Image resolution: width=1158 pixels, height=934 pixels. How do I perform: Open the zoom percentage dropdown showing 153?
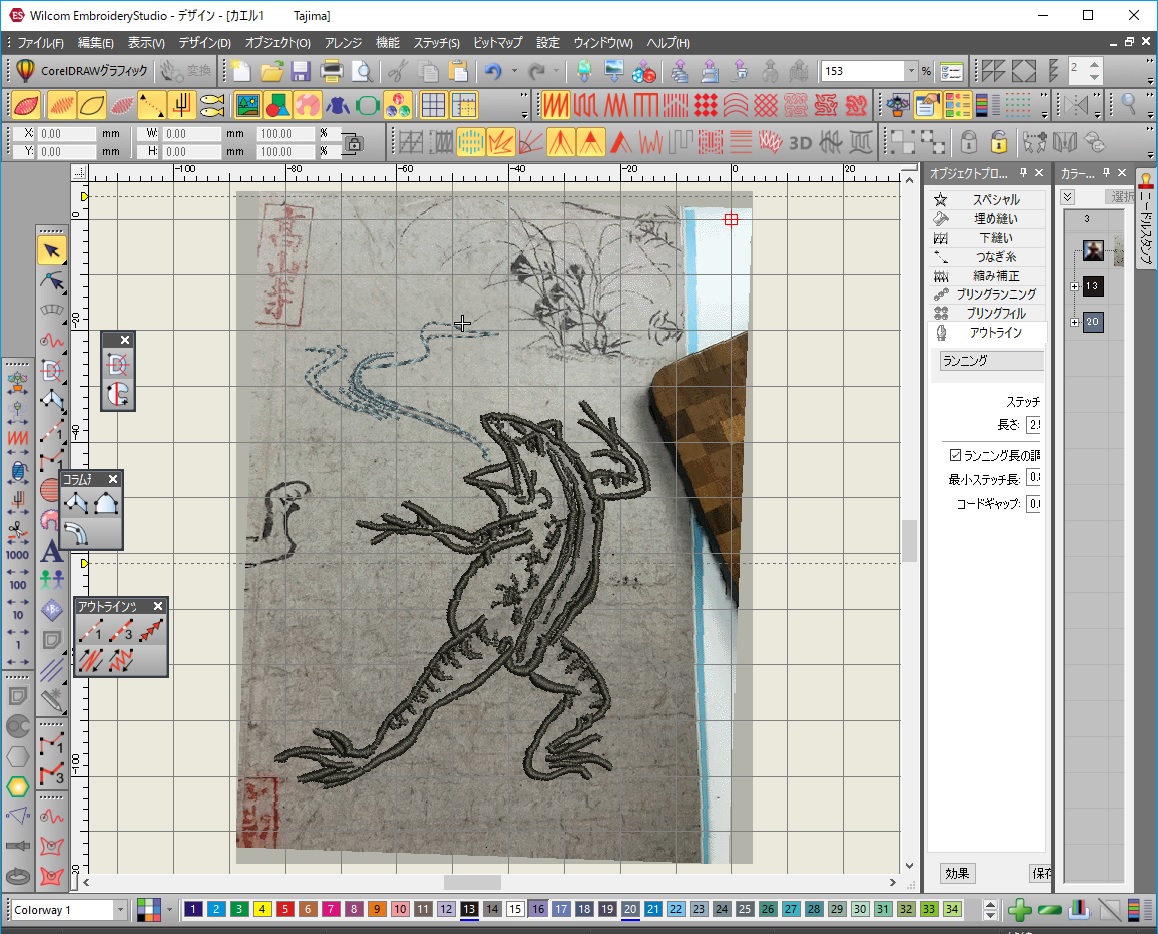point(911,71)
